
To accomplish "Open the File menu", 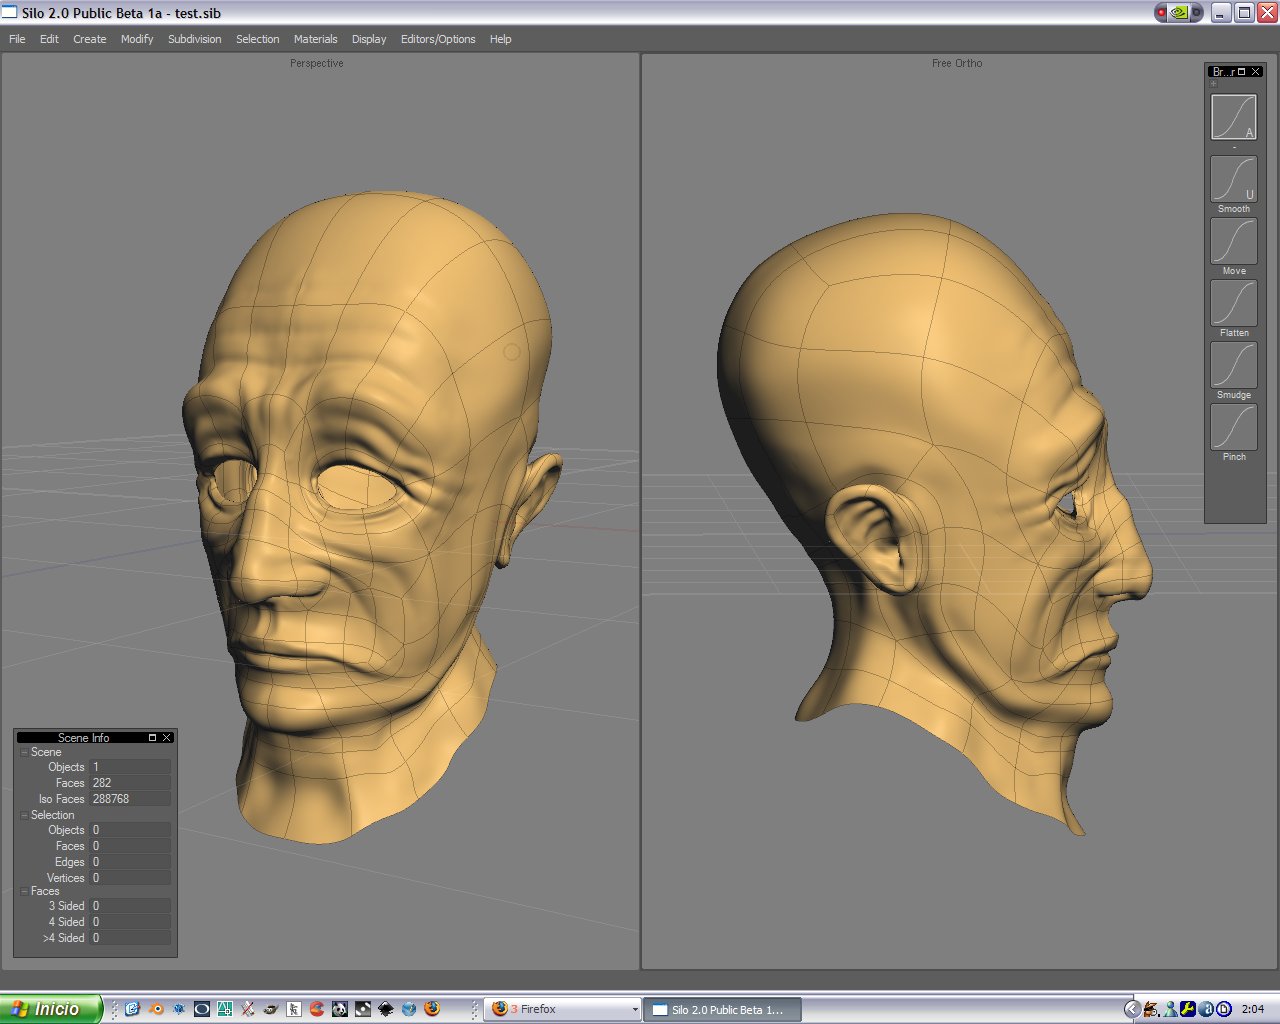I will (x=17, y=39).
